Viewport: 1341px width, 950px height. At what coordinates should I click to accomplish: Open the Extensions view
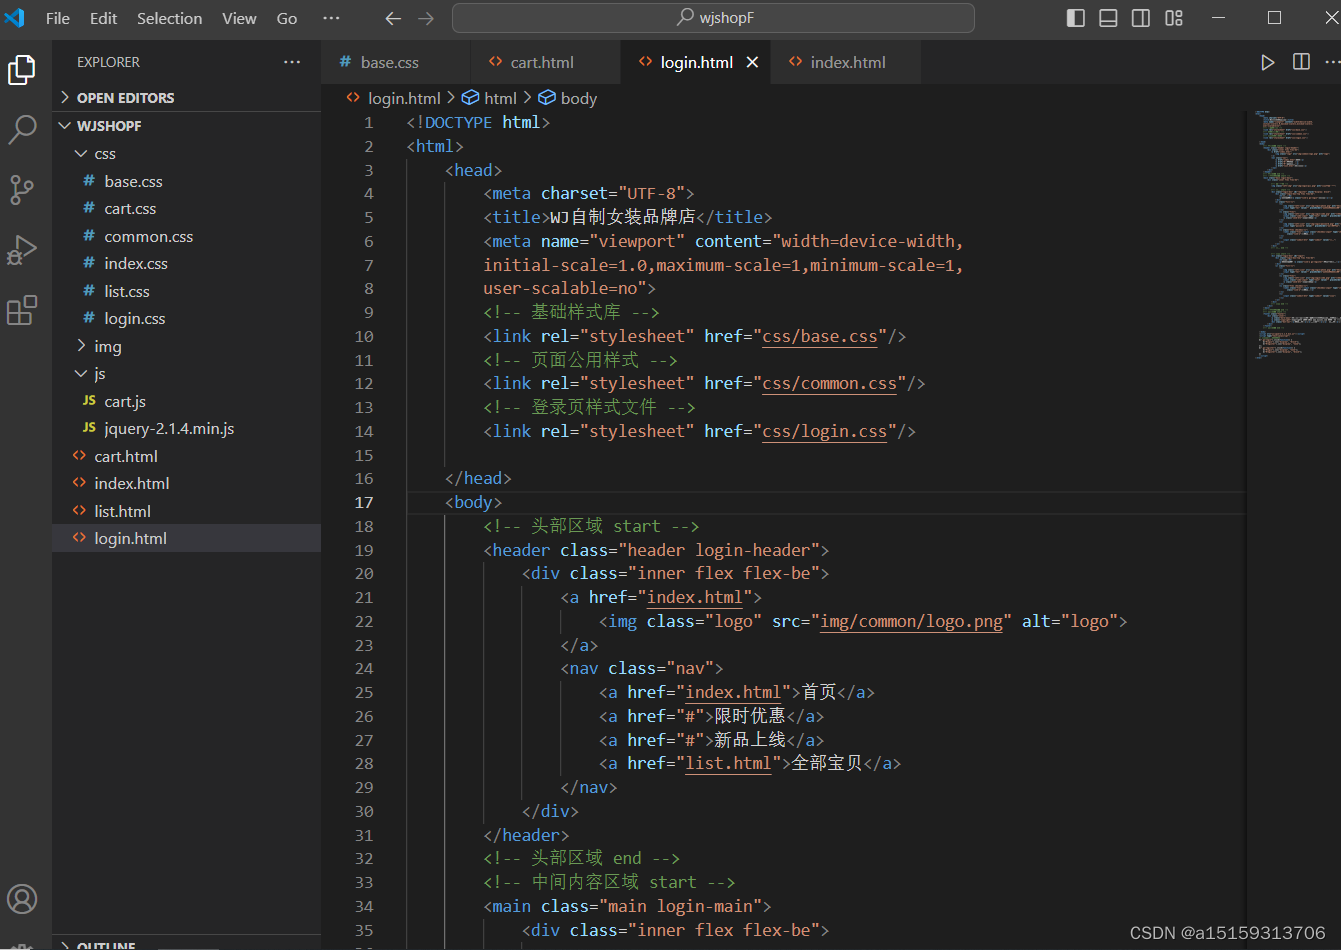point(22,310)
